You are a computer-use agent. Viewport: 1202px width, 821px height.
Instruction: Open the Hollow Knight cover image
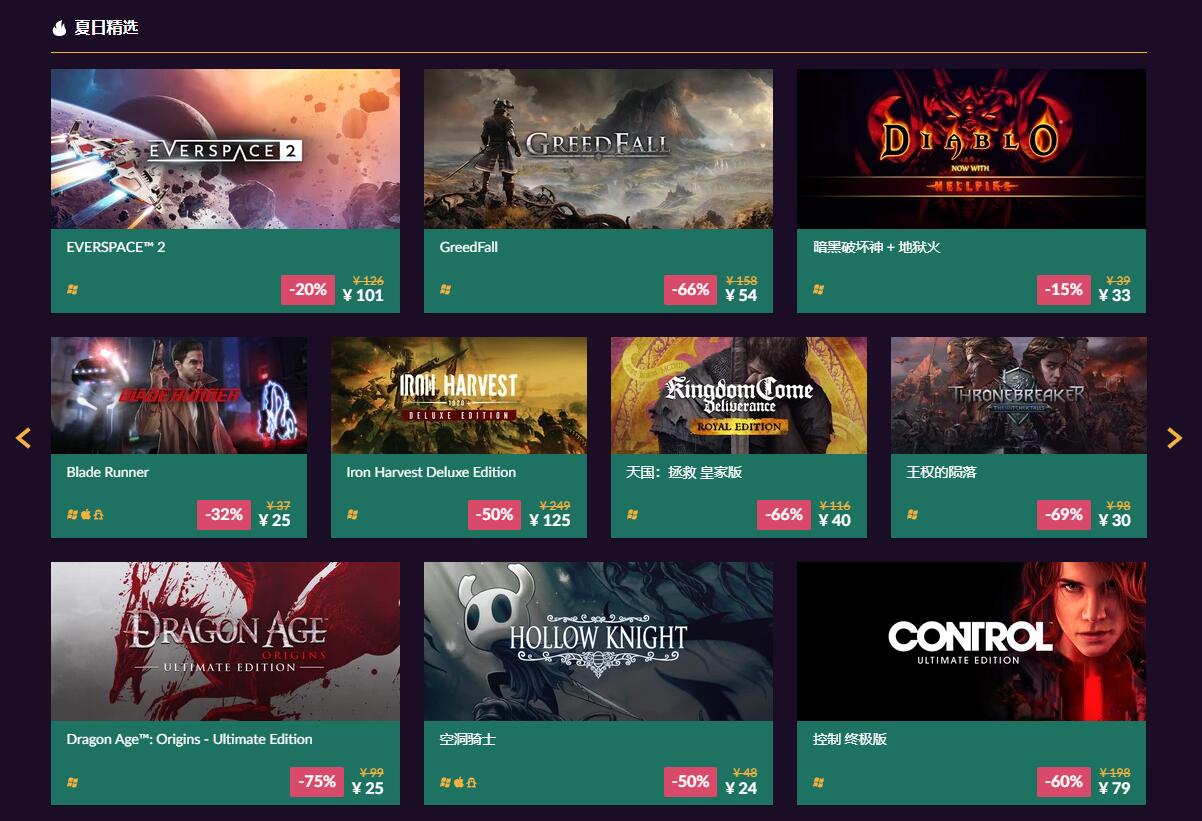[x=598, y=641]
